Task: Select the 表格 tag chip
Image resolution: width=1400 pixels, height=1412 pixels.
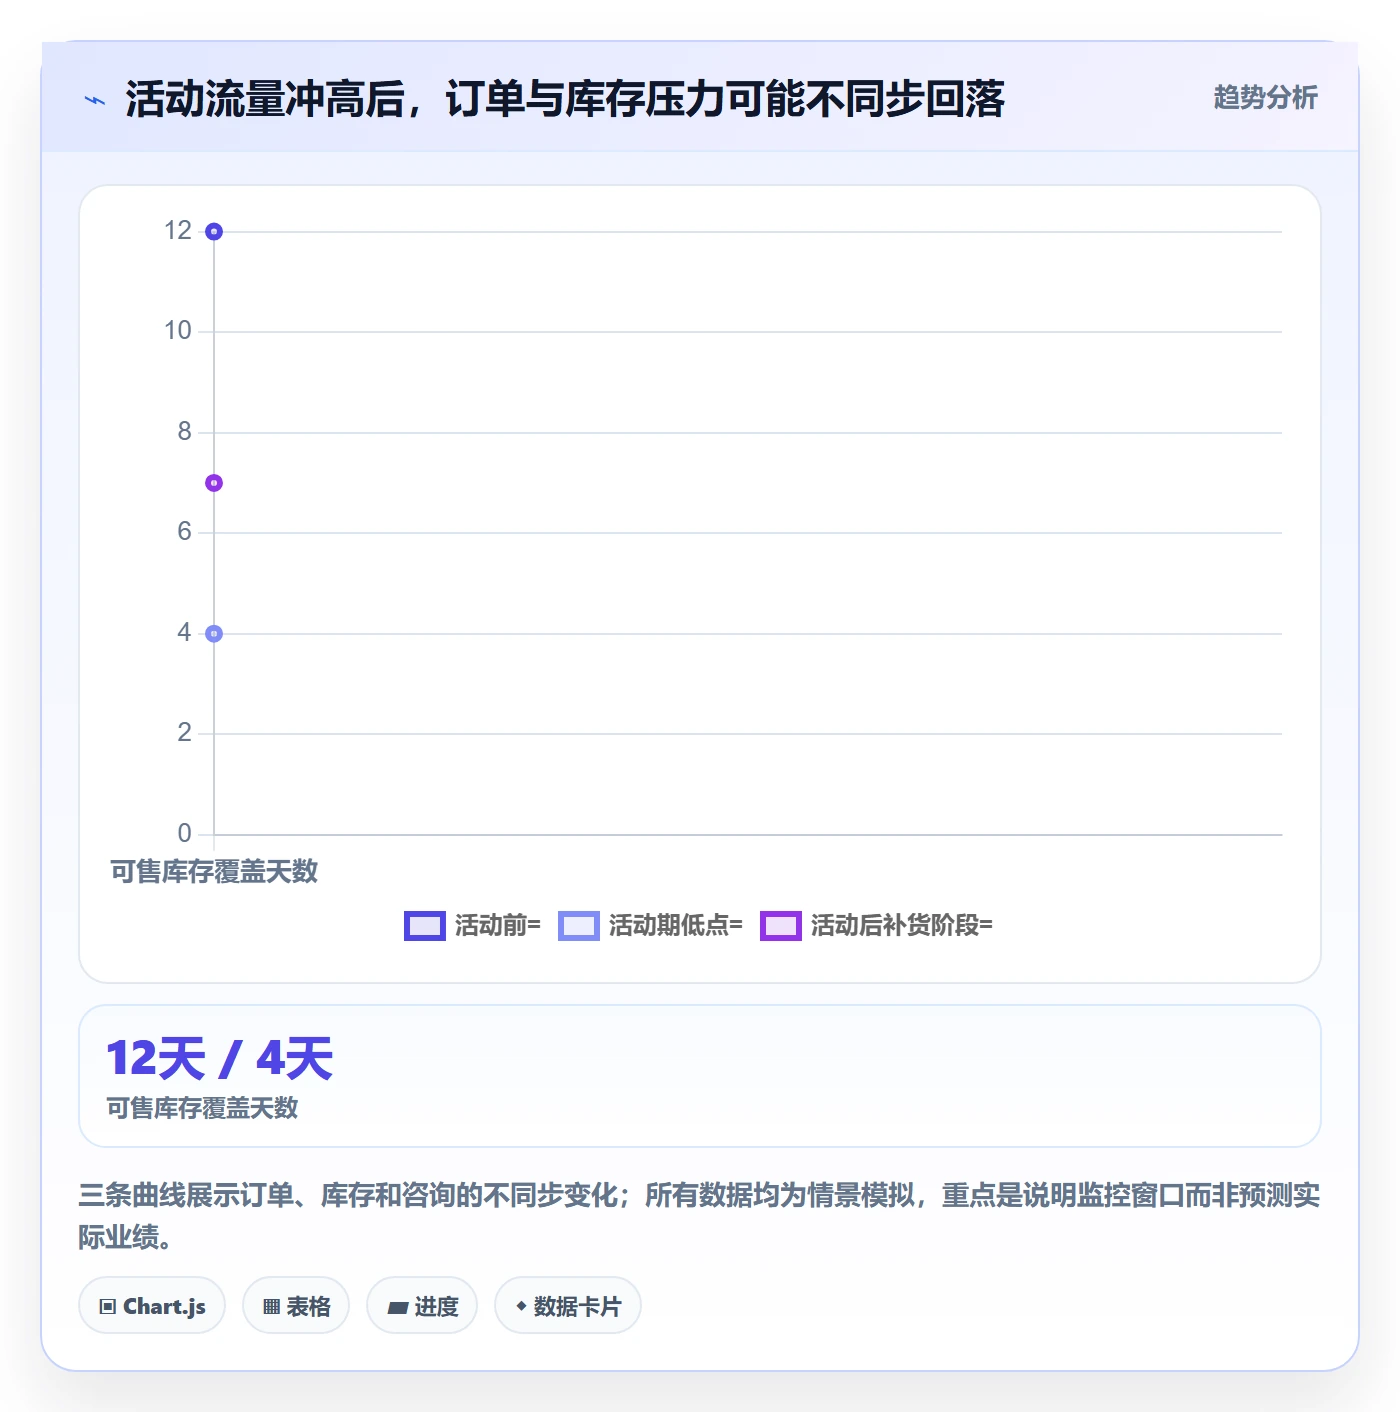Action: click(x=296, y=1306)
